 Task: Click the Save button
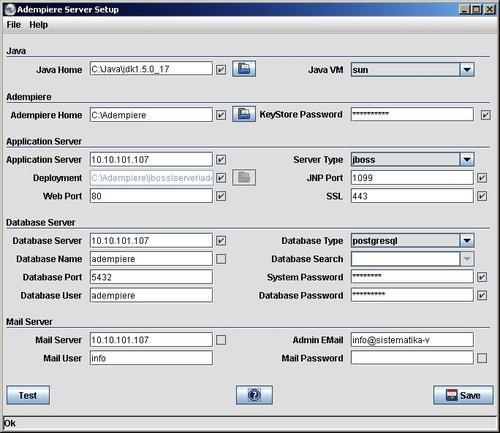point(463,395)
